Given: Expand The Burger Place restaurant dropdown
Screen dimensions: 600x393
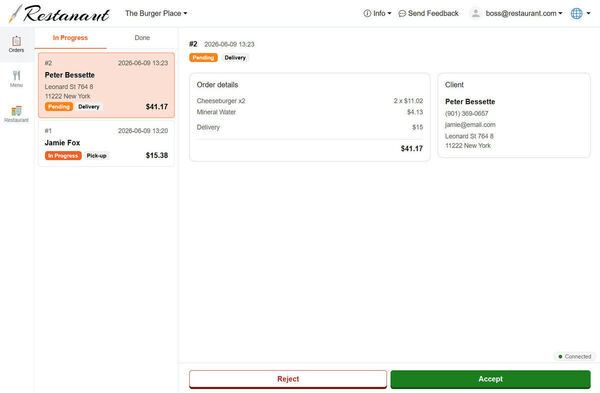Looking at the screenshot, I should pos(156,13).
